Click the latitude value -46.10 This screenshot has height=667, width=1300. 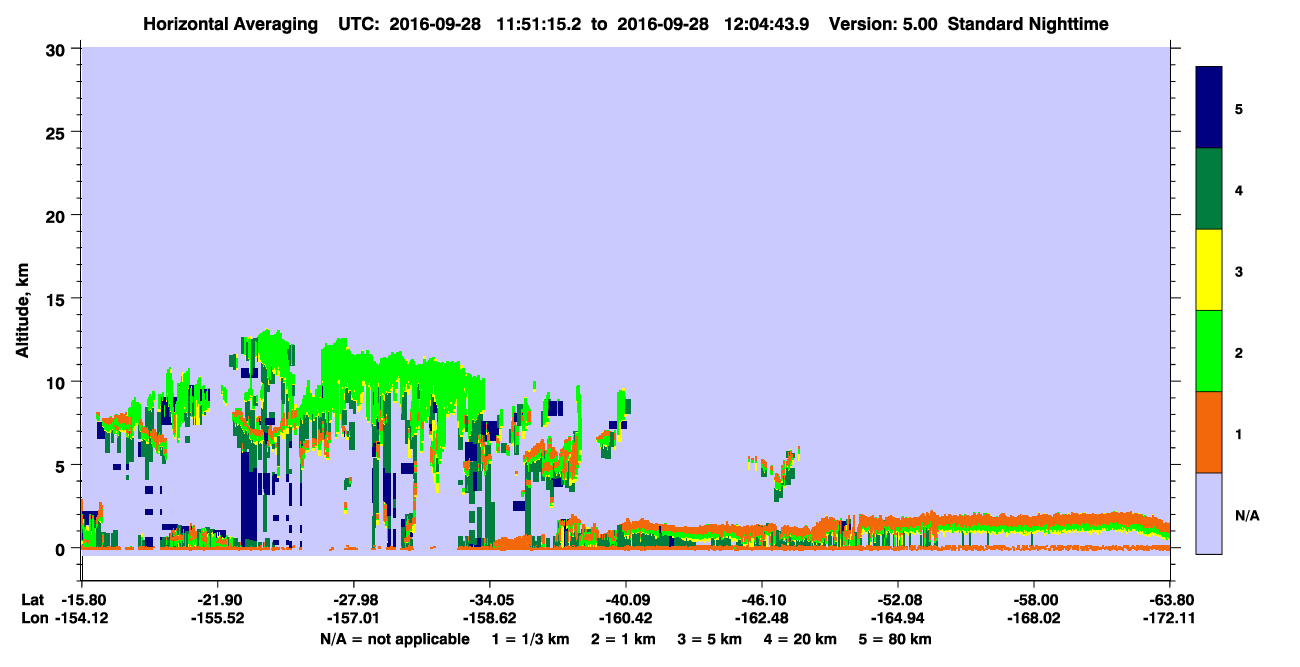761,599
